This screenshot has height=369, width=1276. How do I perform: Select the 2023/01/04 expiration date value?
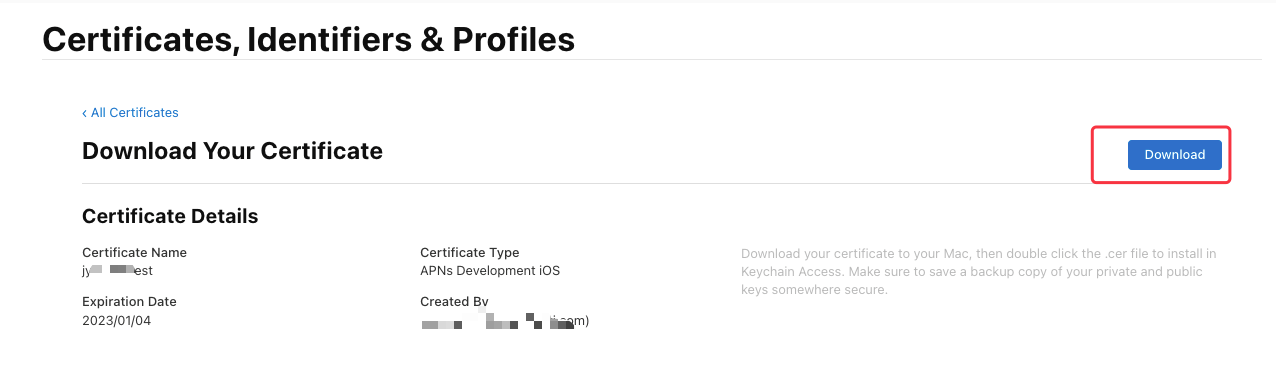(116, 321)
